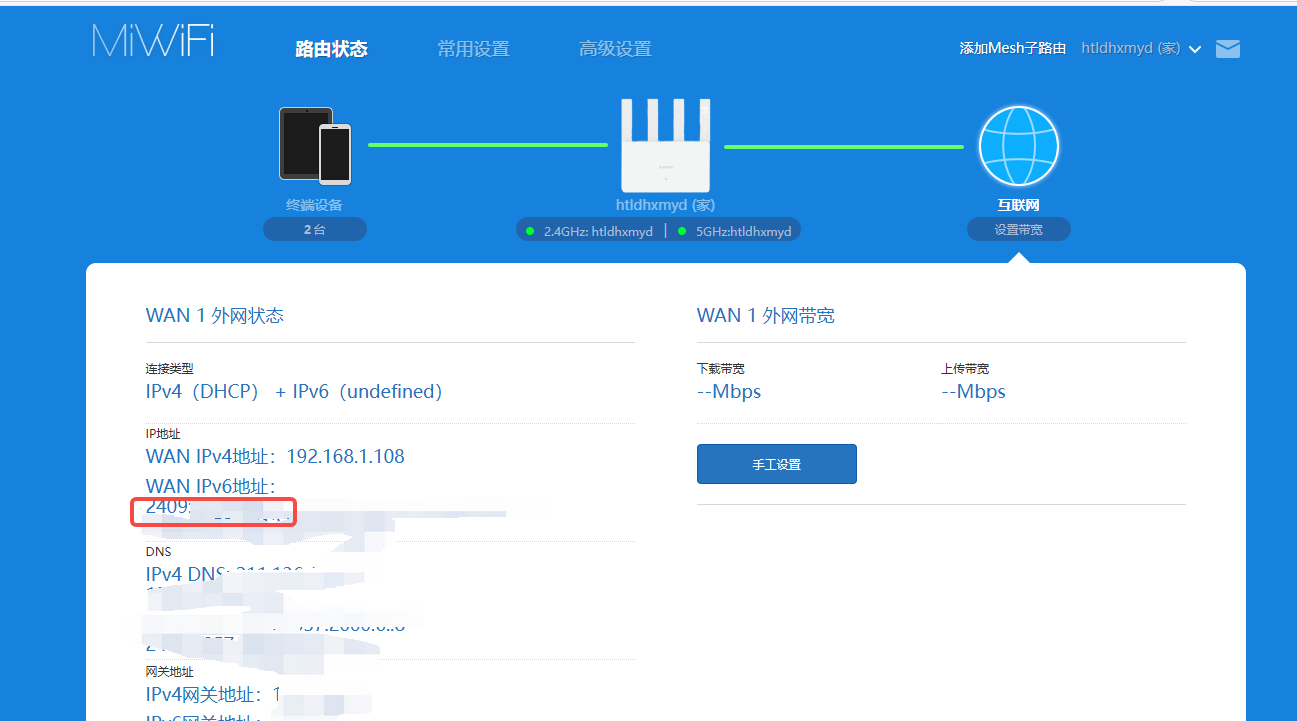The width and height of the screenshot is (1297, 721).
Task: Select the 2.4GHz: htldhxmyd network label
Action: [x=598, y=231]
